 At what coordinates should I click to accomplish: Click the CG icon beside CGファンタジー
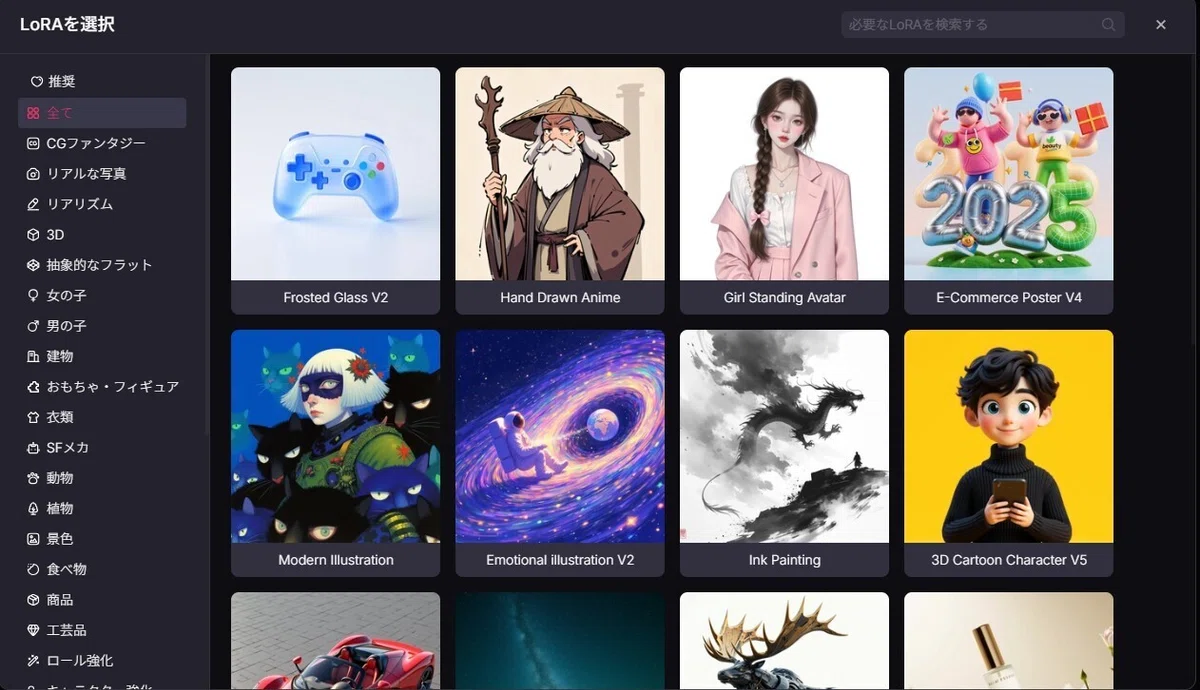[x=34, y=143]
